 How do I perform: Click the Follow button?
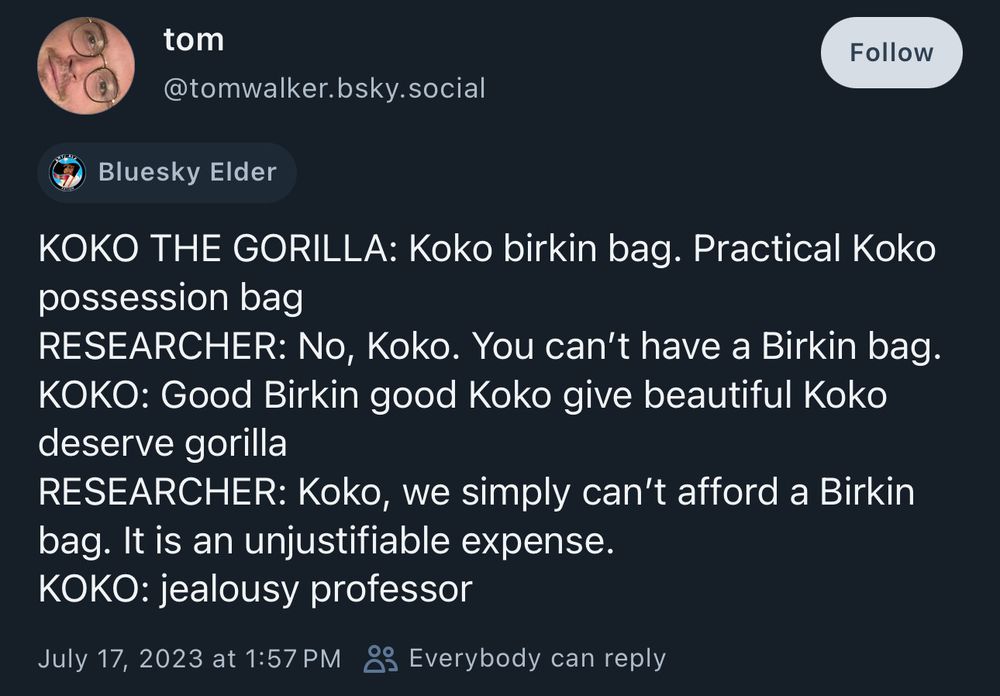tap(890, 52)
